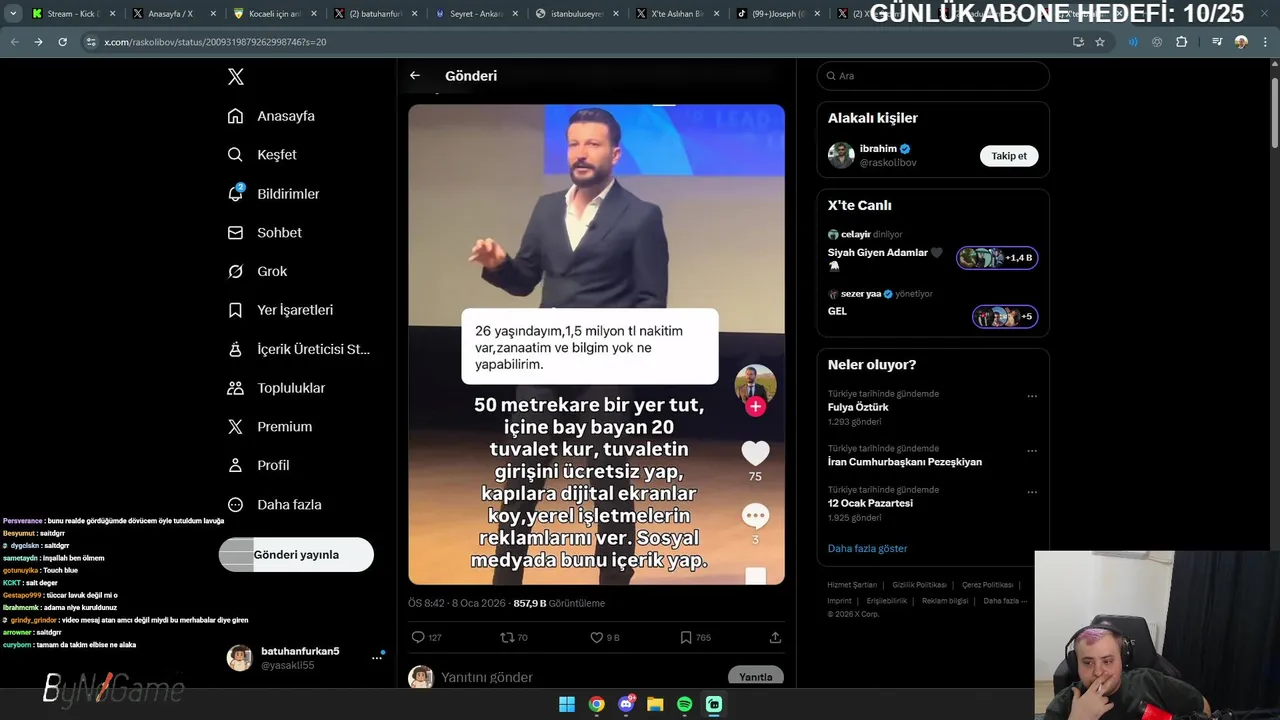This screenshot has height=720, width=1280.
Task: Open the X logo home icon
Action: coord(235,77)
